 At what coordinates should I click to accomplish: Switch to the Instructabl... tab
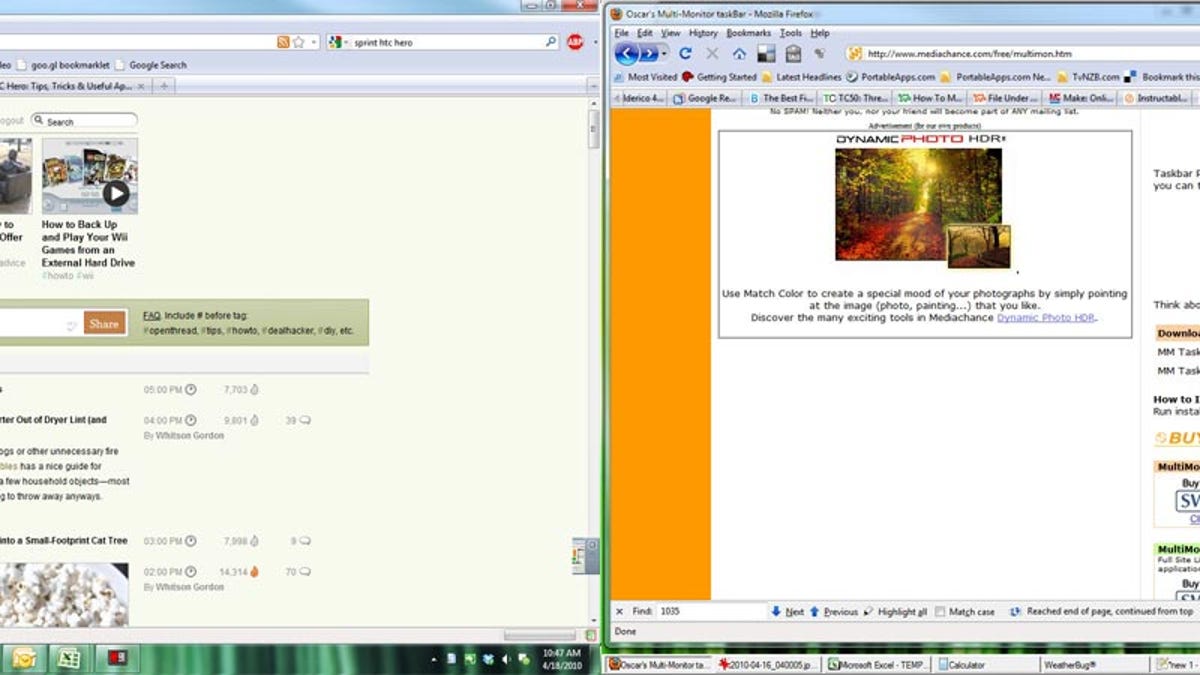tap(1154, 98)
